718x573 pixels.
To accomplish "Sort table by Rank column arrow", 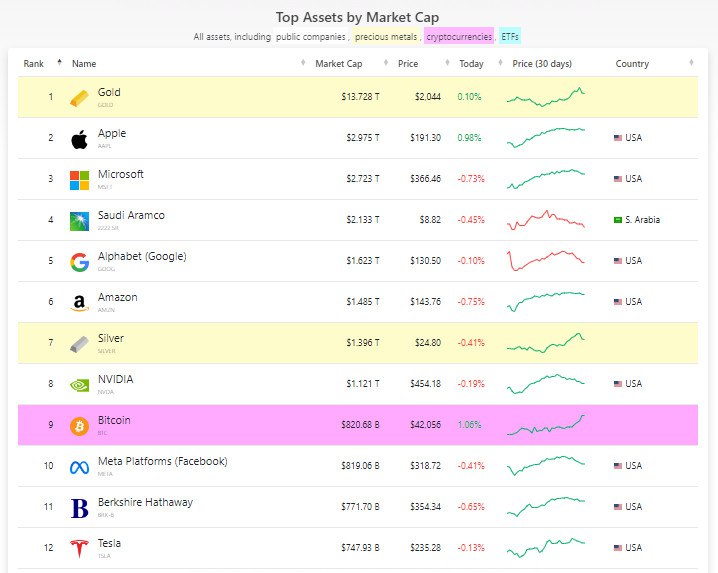I will (59, 62).
